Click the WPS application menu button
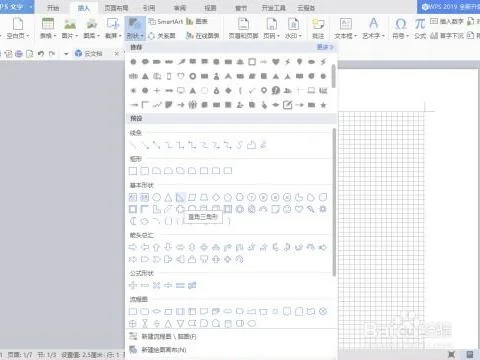 tap(16, 7)
